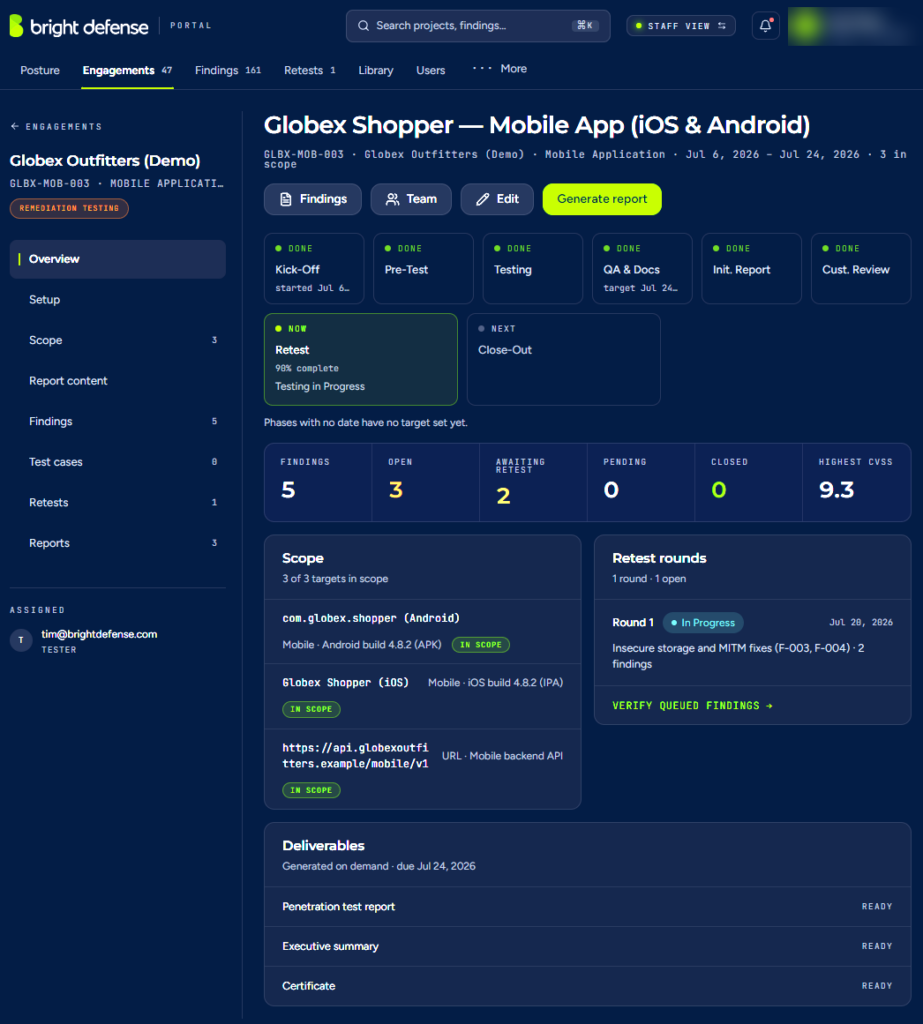Open the top Findings 161 tab

228,70
